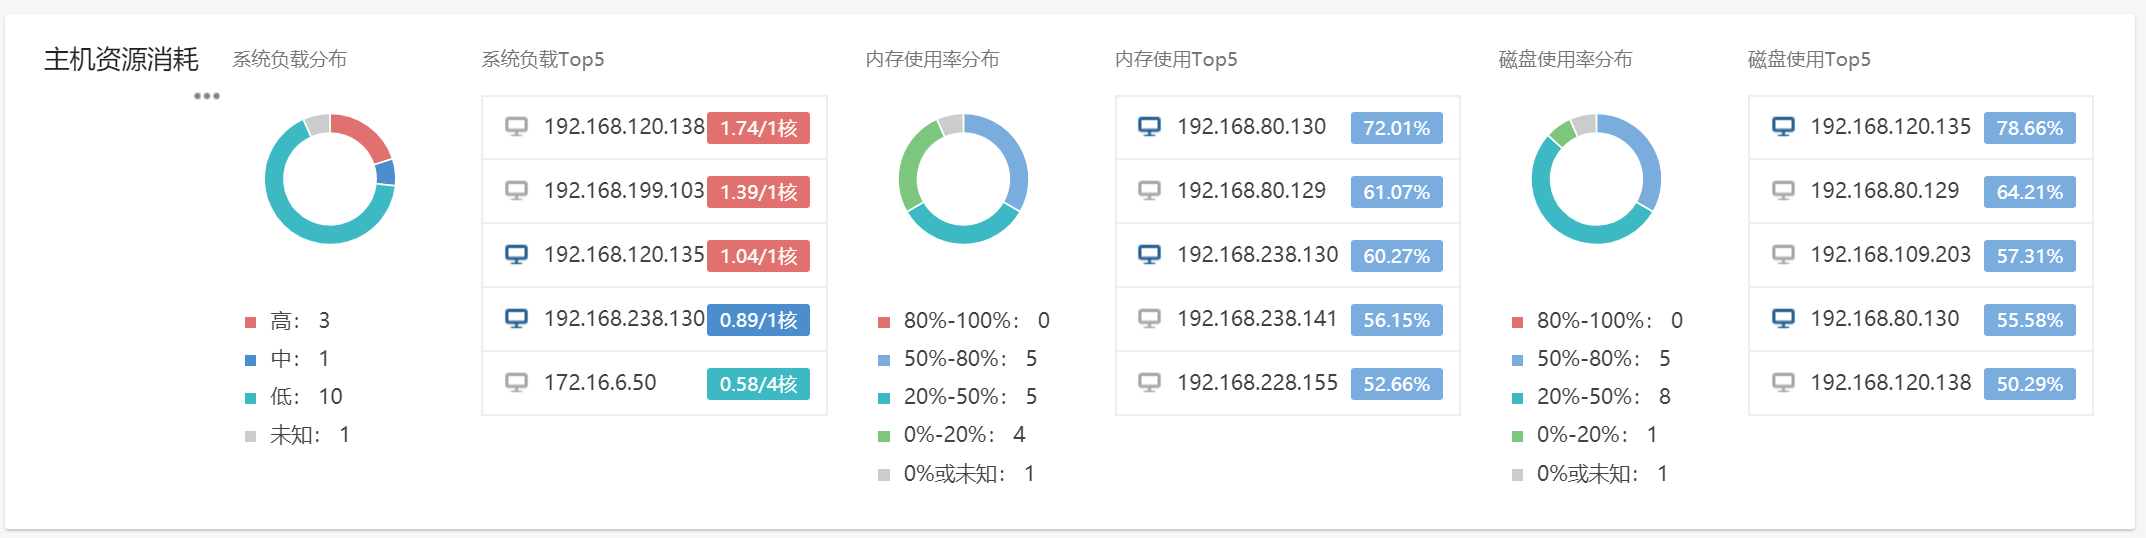Click monitor icon beside 192.168.120.138 in load list
Screen dimensions: 2146x538
[516, 127]
